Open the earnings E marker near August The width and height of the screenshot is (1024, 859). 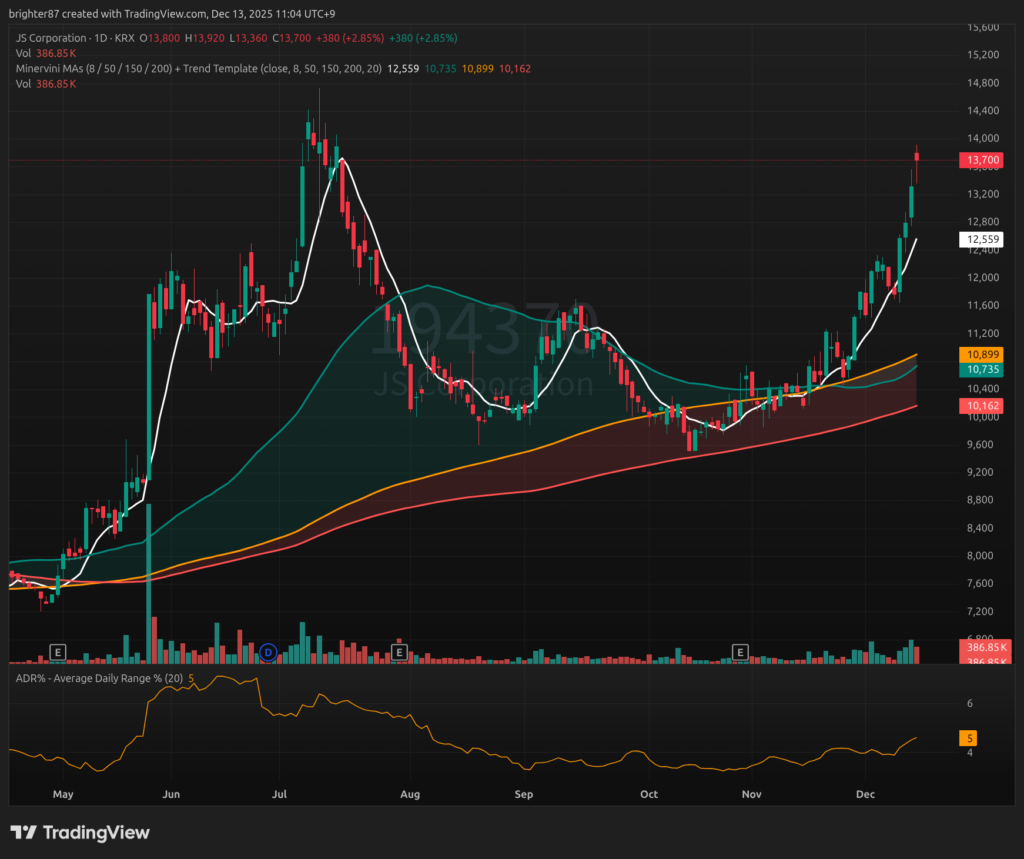coord(399,652)
